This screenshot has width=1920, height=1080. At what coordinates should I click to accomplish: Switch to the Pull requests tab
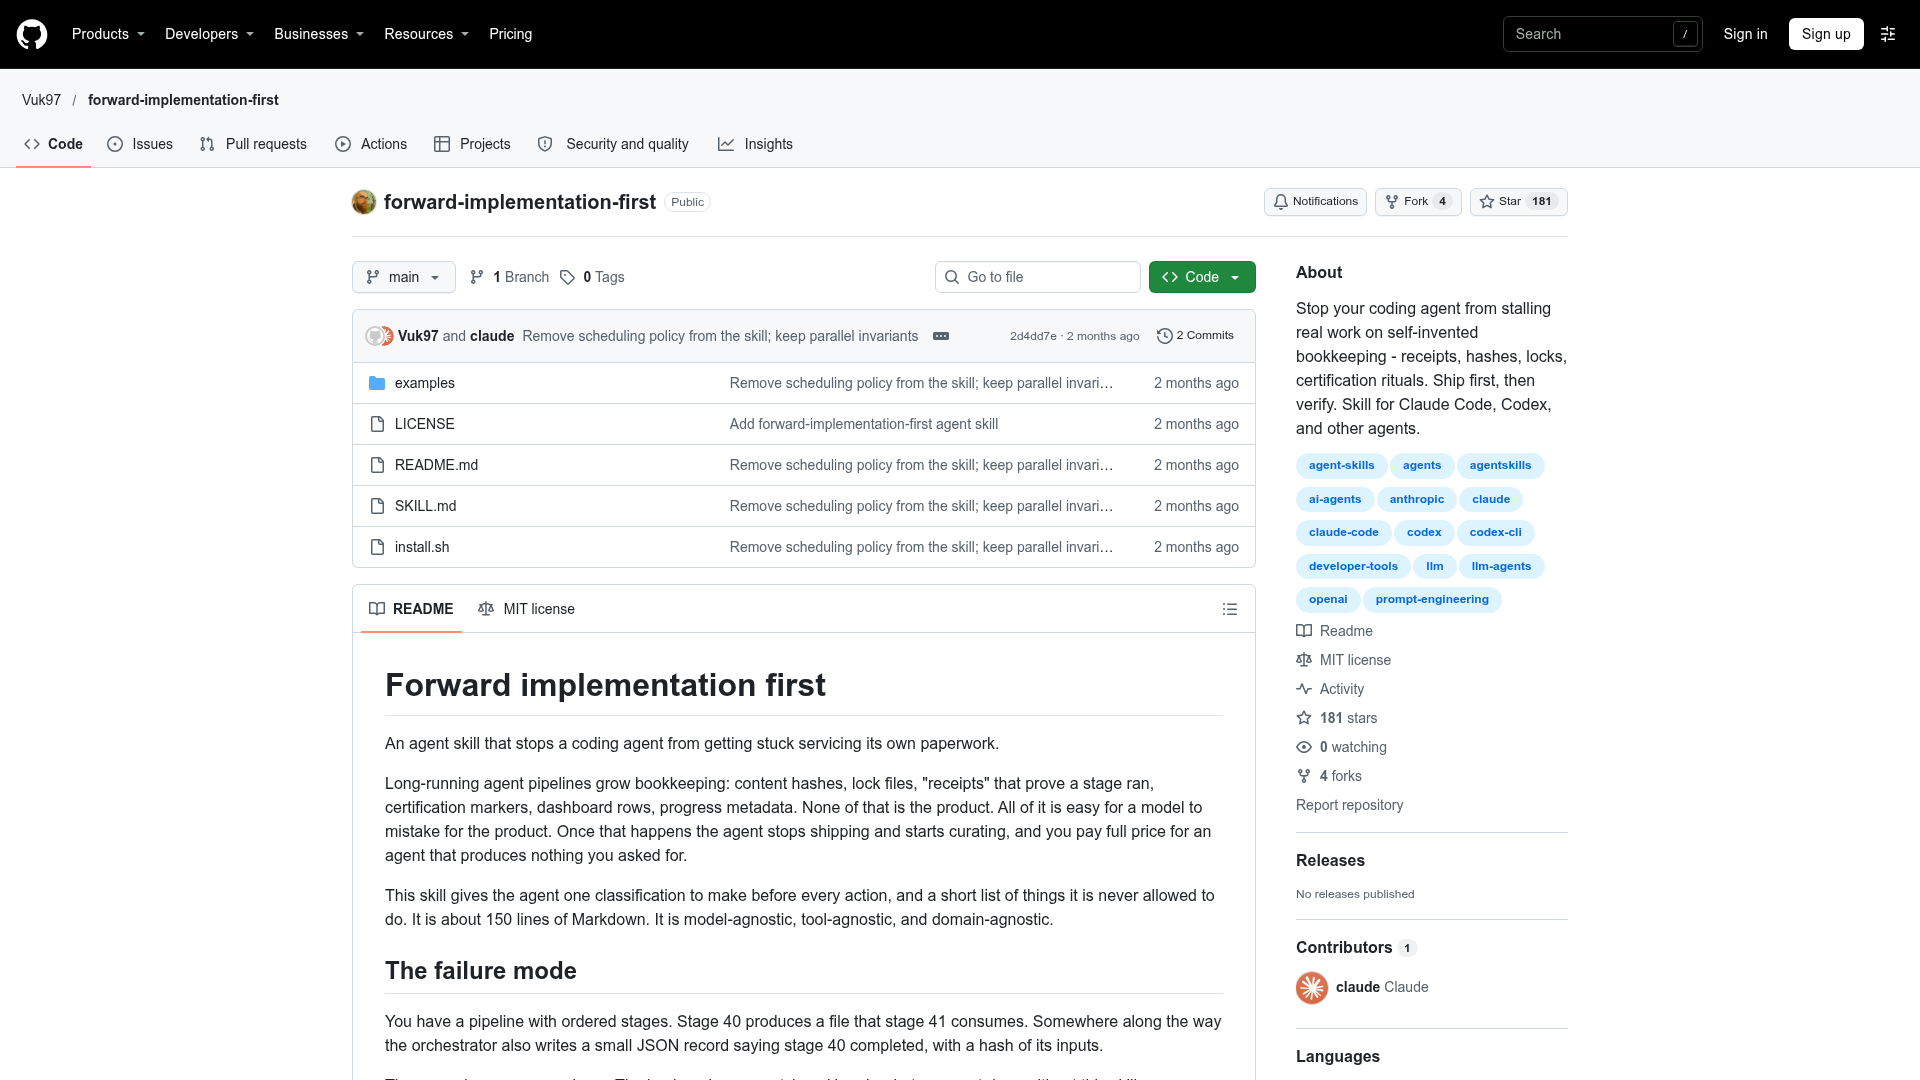pos(253,144)
